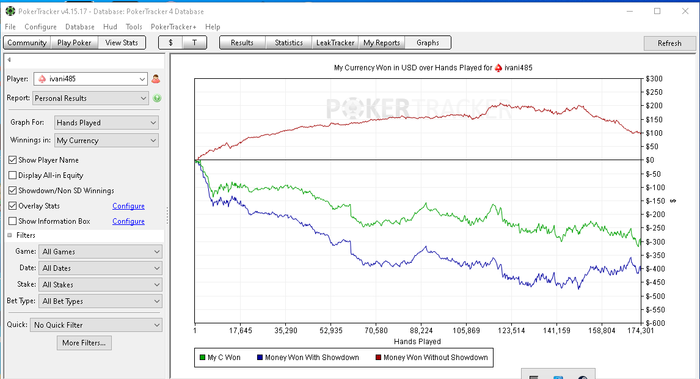The width and height of the screenshot is (700, 379).
Task: Open the Stake filter dropdown
Action: (x=100, y=285)
